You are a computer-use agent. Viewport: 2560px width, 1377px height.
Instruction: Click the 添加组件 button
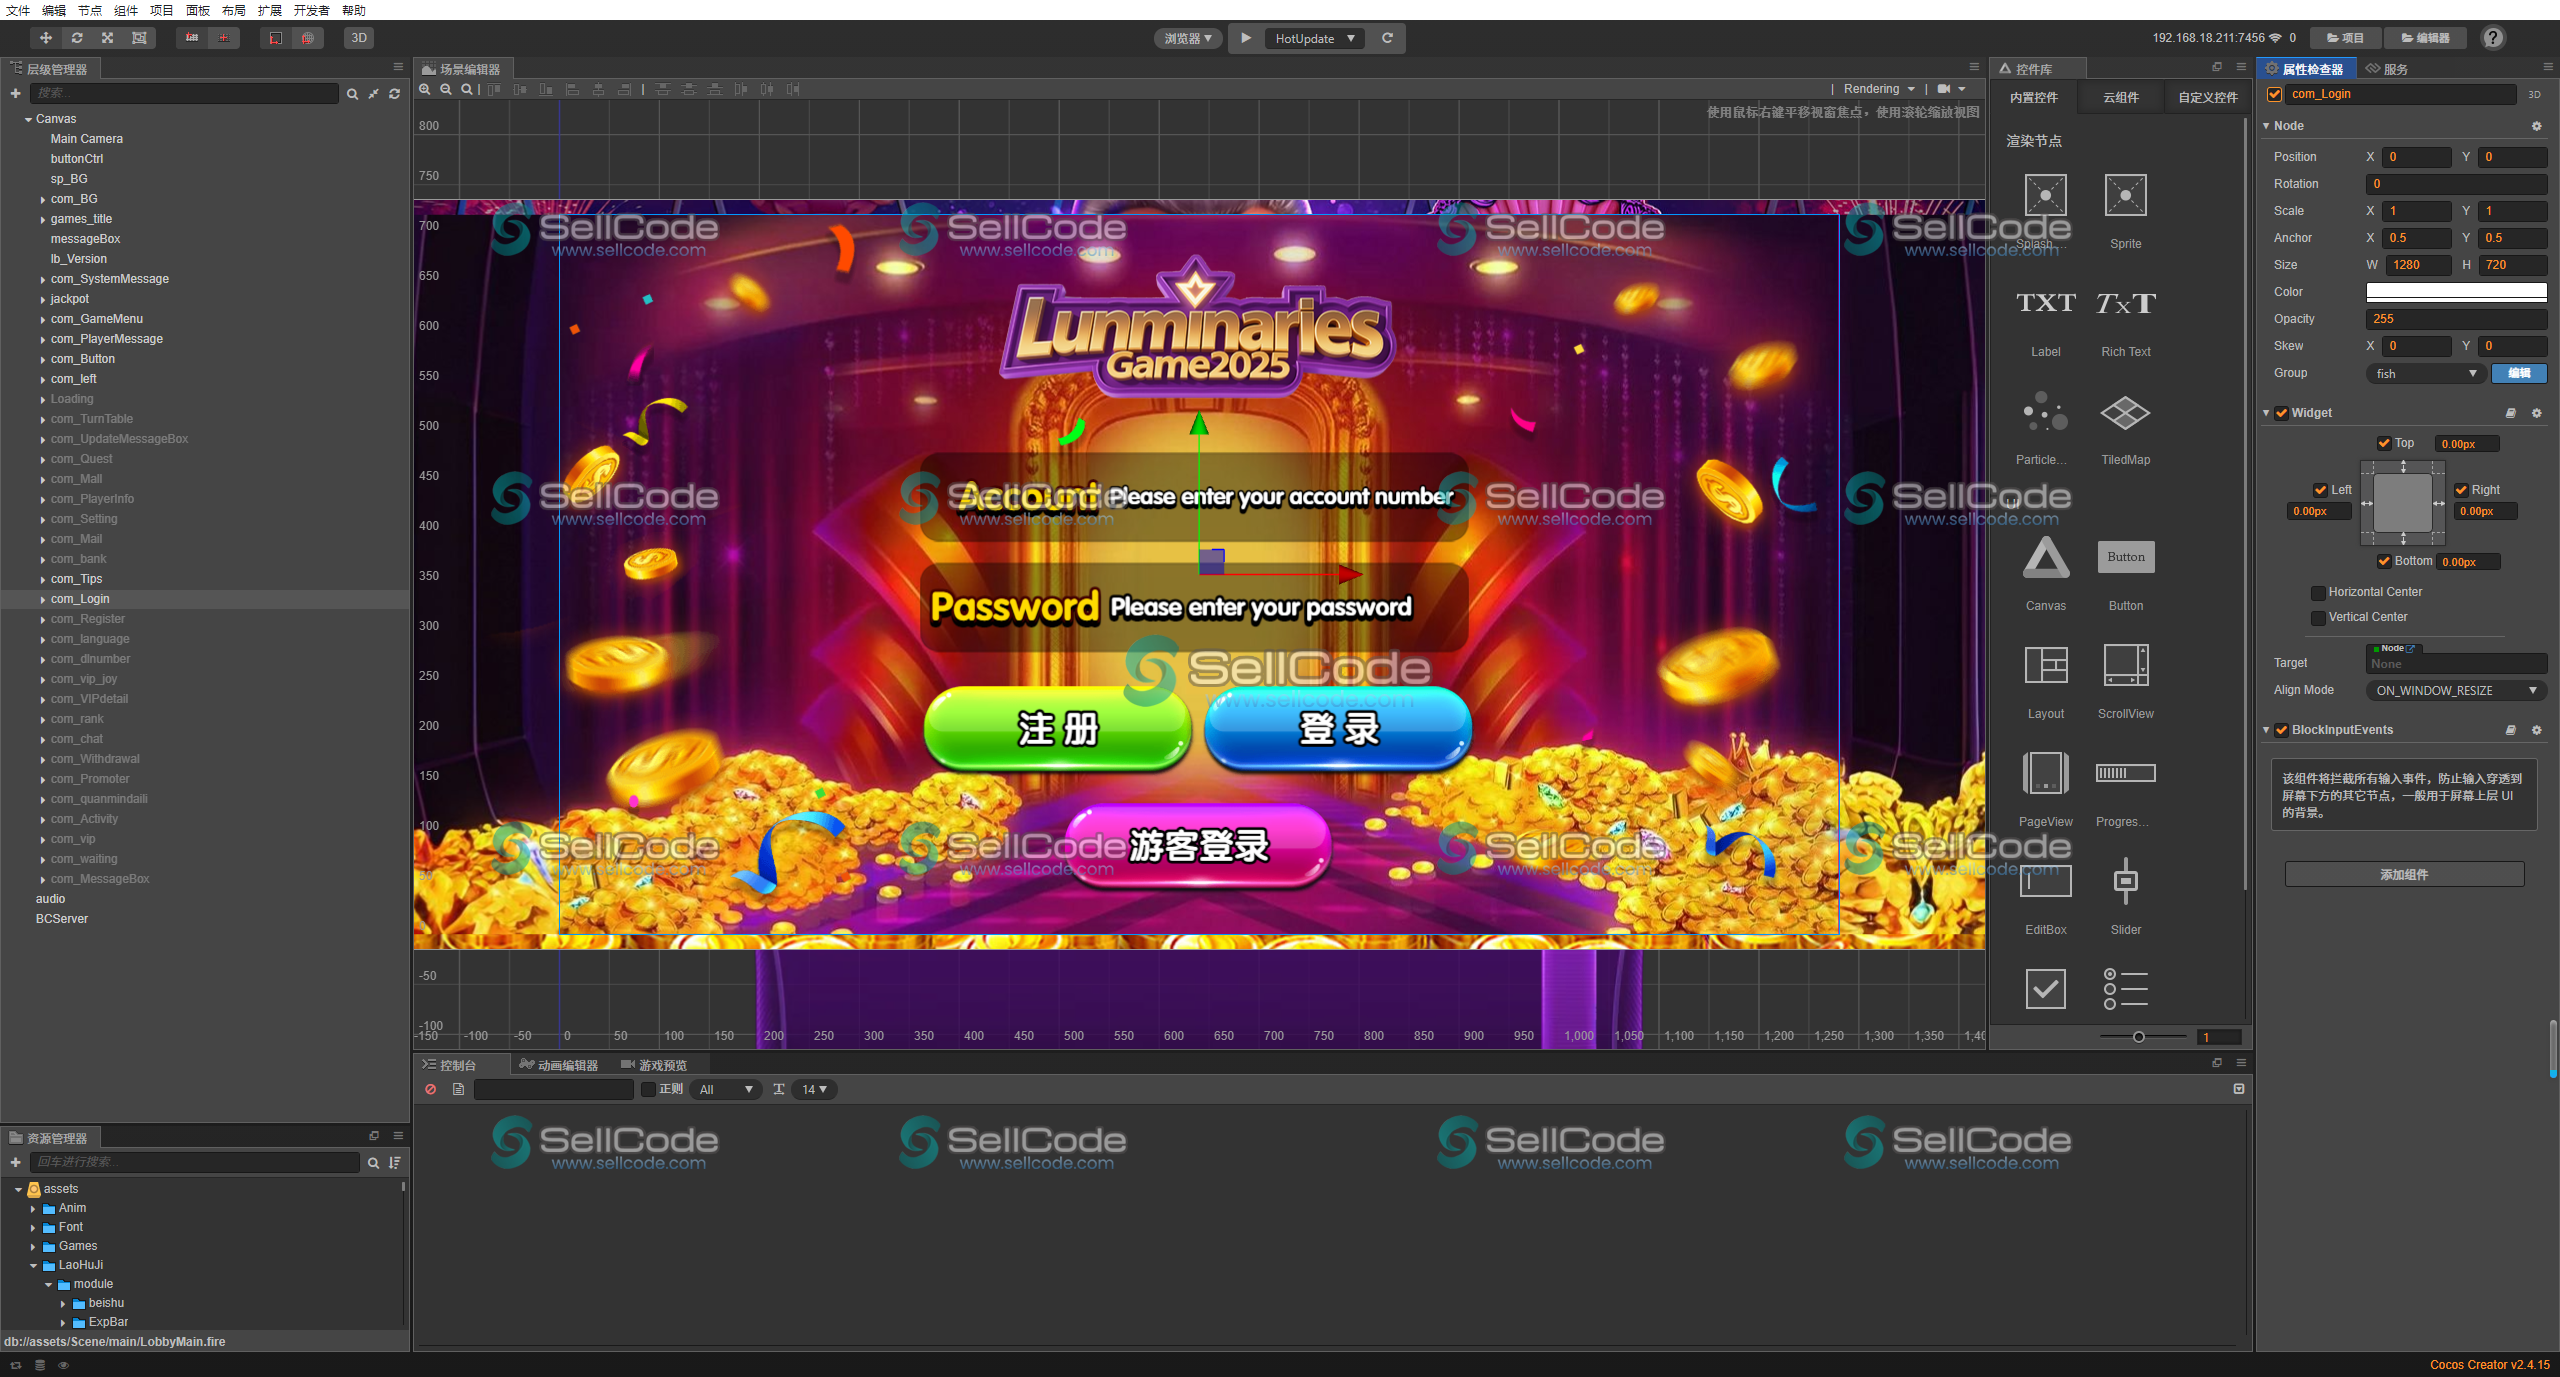pyautogui.click(x=2403, y=874)
